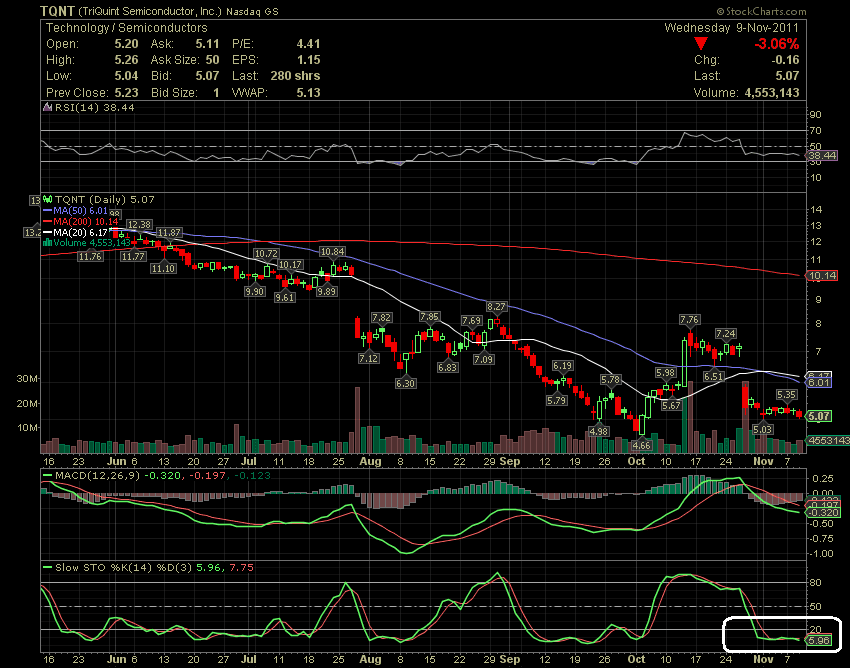Click the 5.35 November price label
This screenshot has height=668, width=850.
pyautogui.click(x=786, y=394)
